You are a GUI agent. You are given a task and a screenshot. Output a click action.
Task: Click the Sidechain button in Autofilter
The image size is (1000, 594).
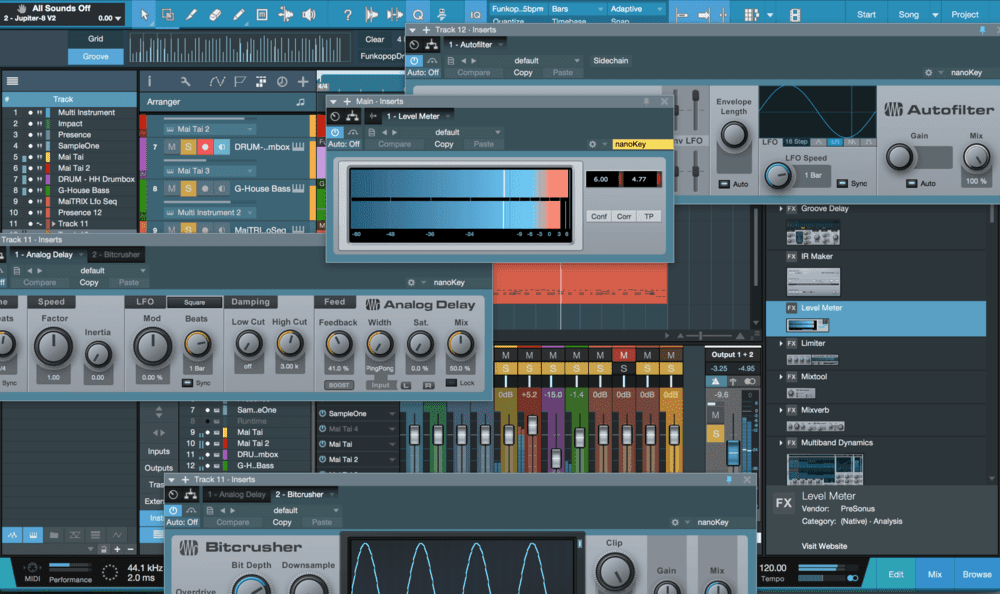(610, 61)
